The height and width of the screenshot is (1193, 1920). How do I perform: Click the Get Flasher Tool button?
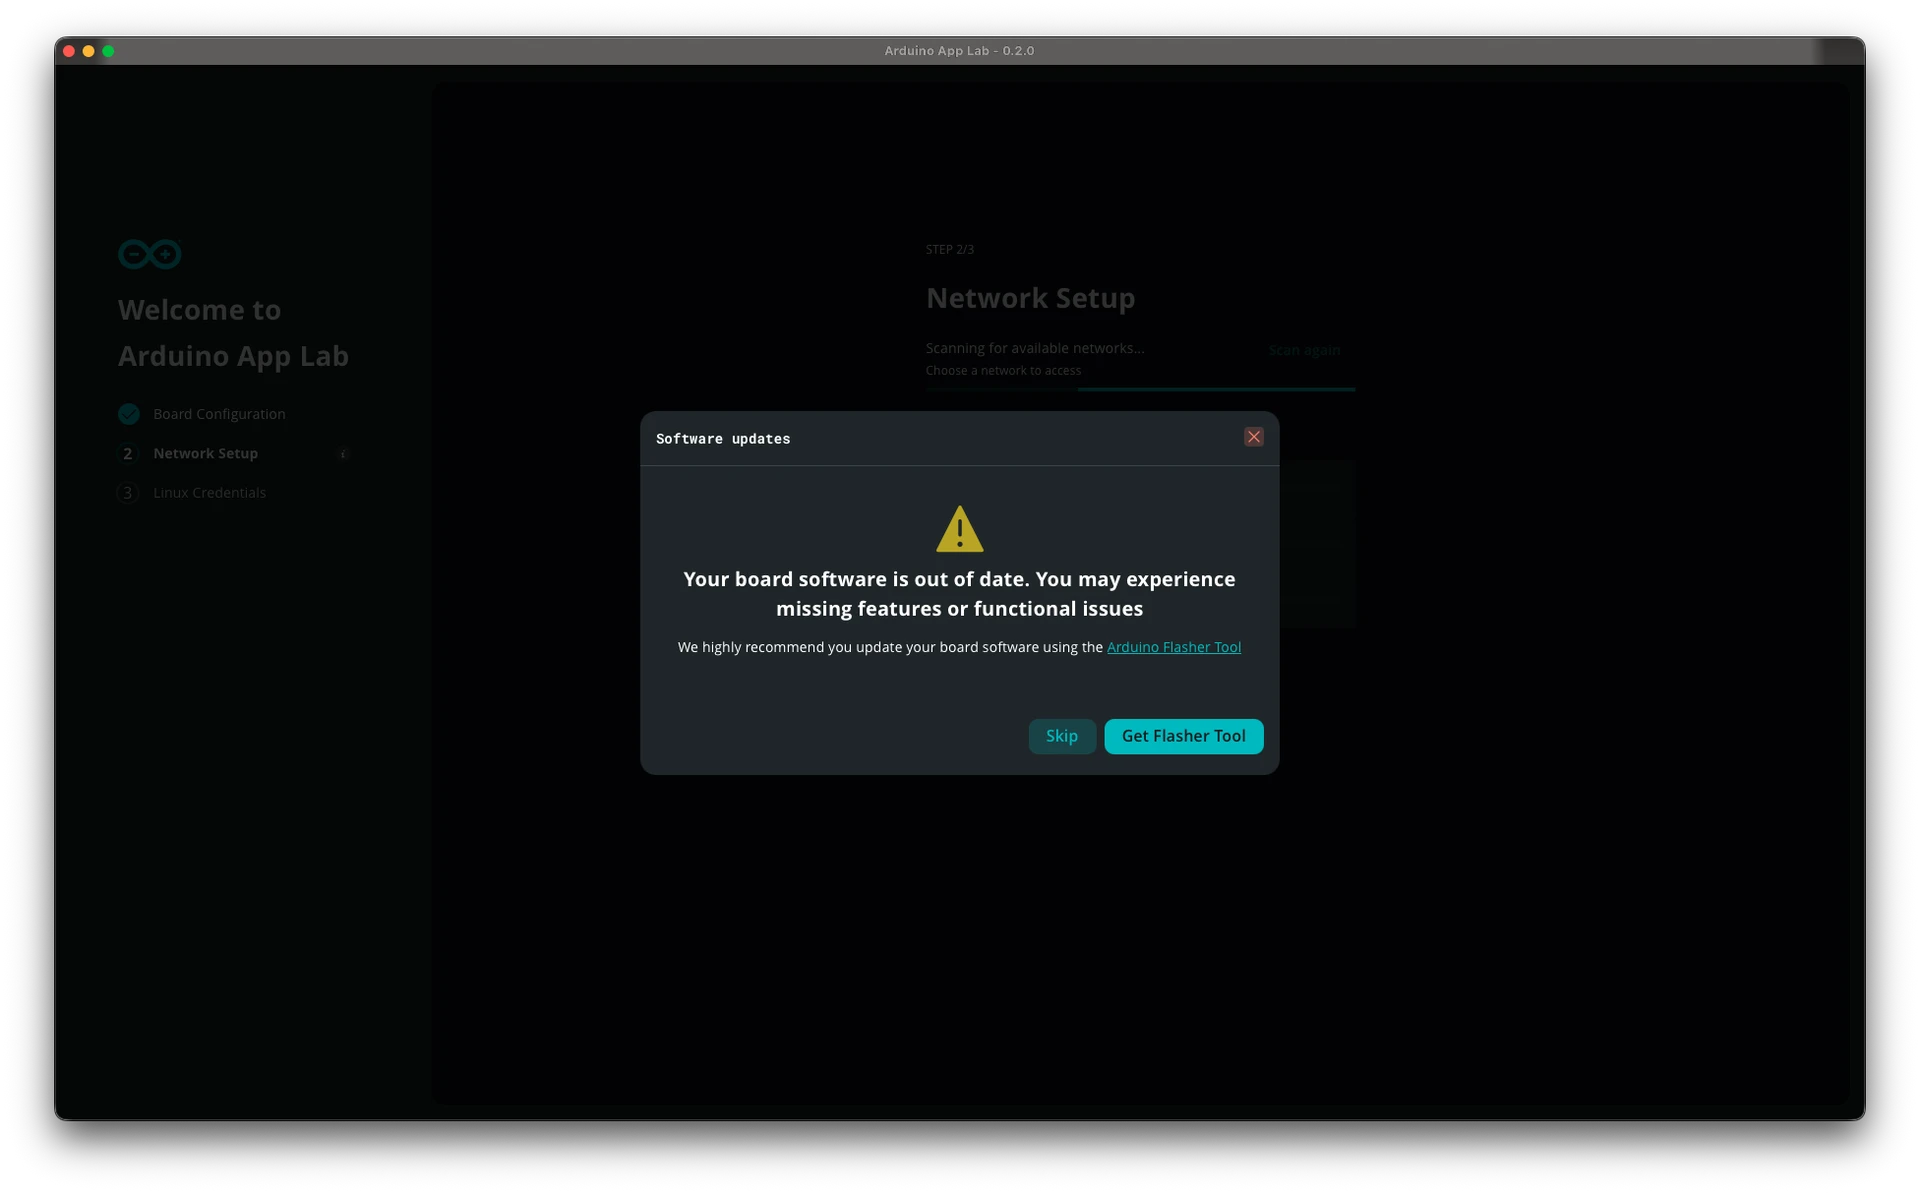1183,736
